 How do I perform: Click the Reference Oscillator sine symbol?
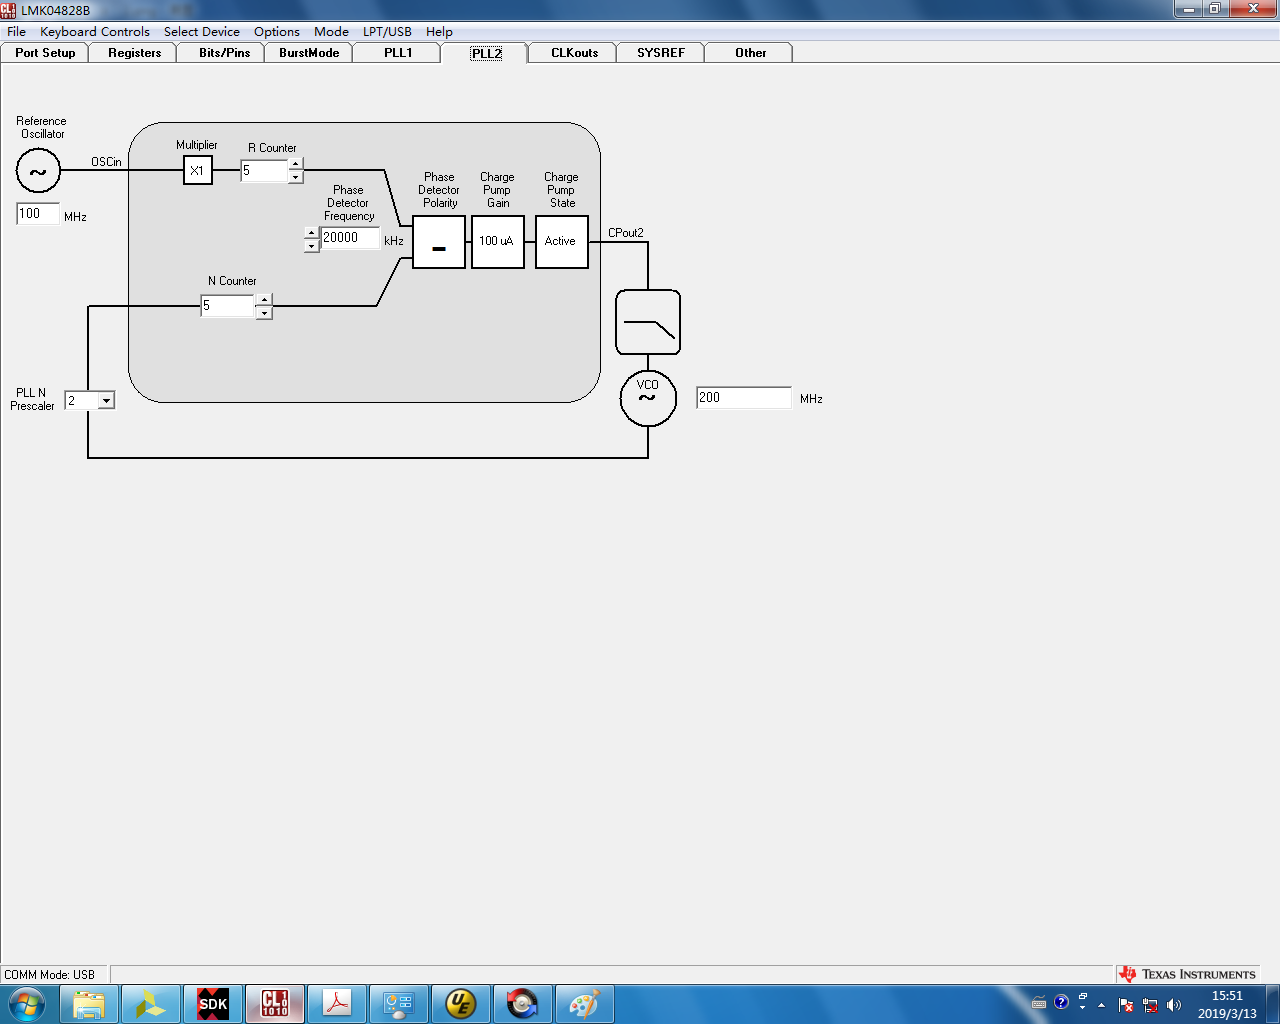click(x=38, y=171)
